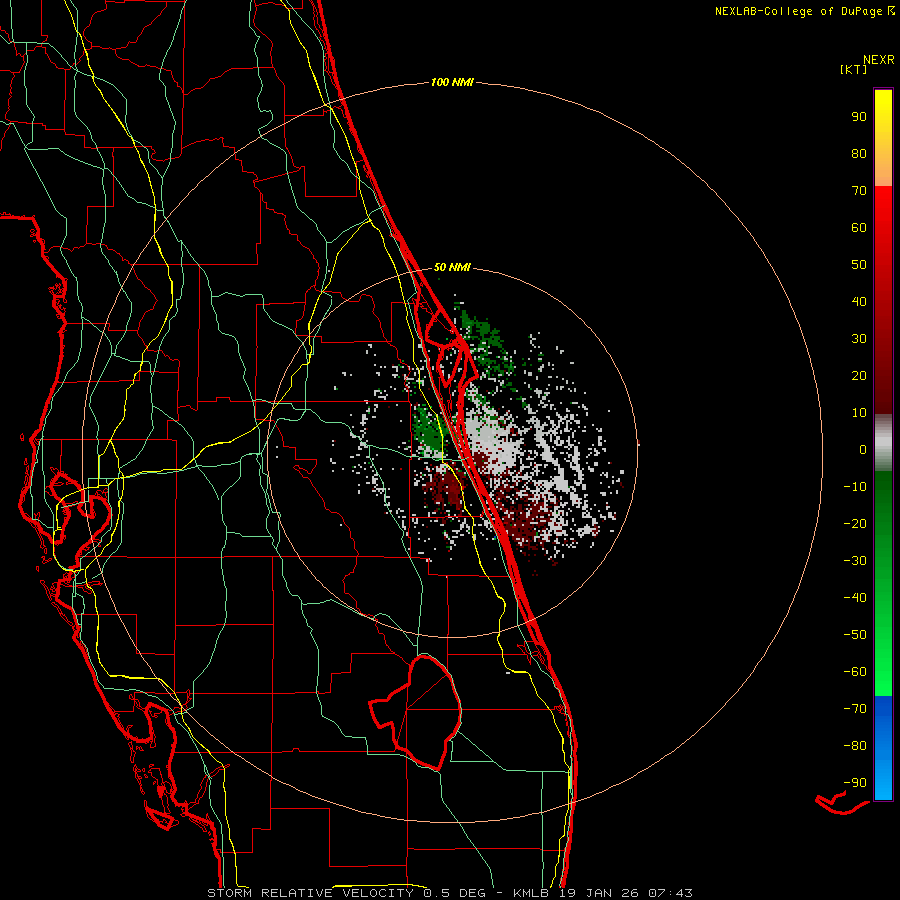The width and height of the screenshot is (900, 900).
Task: Click the 60 value on velocity scale
Action: (859, 228)
